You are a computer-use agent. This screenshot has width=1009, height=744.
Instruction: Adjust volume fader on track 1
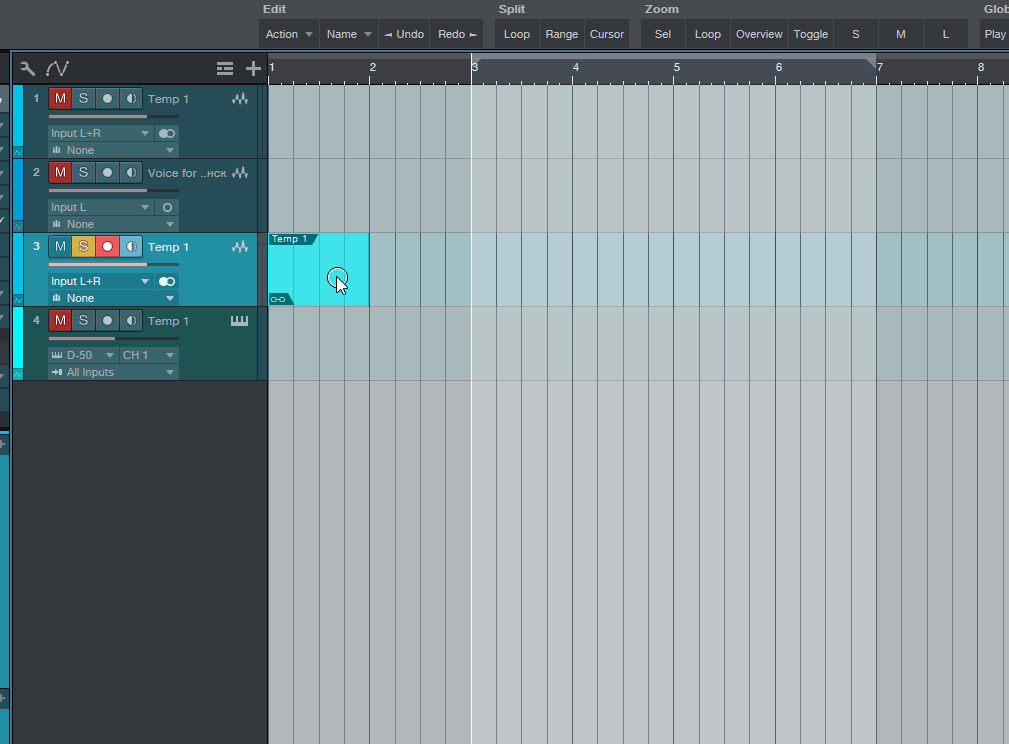(x=114, y=116)
